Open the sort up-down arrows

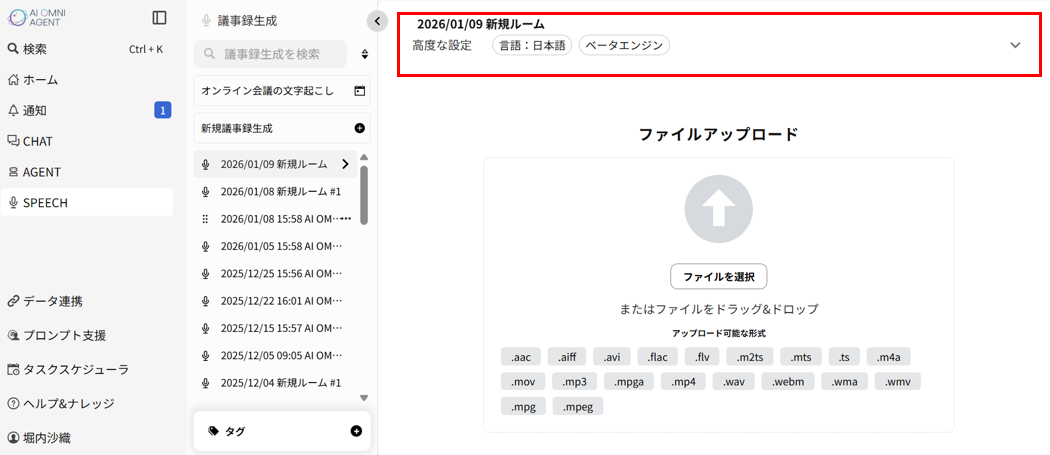pyautogui.click(x=364, y=54)
